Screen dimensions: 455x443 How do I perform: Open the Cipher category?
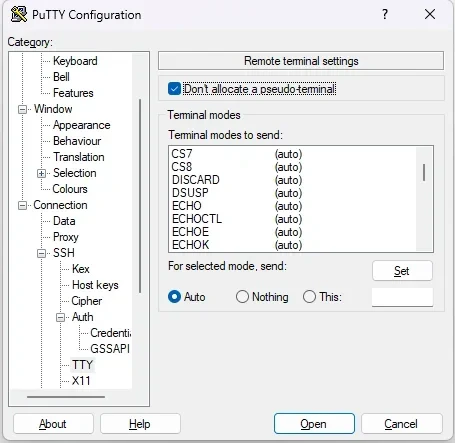pos(87,301)
